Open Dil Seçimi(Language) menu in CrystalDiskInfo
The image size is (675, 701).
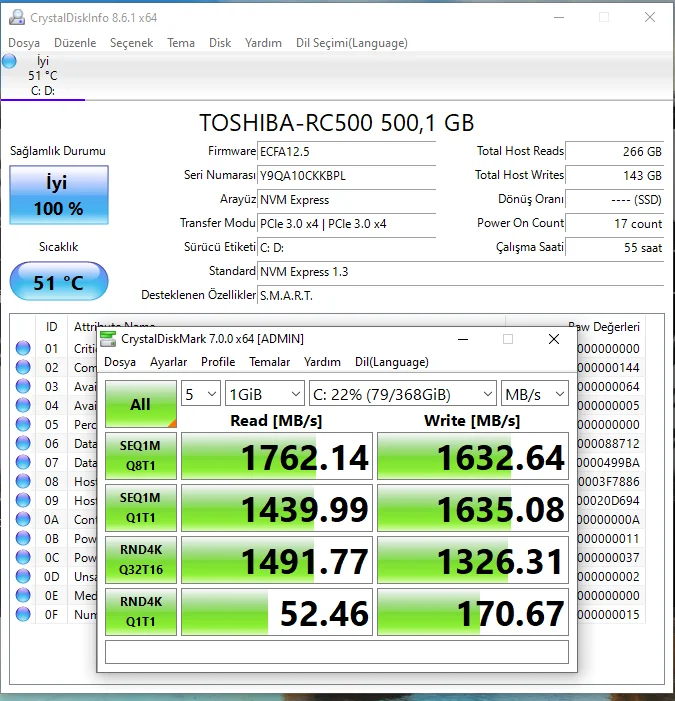[x=352, y=43]
